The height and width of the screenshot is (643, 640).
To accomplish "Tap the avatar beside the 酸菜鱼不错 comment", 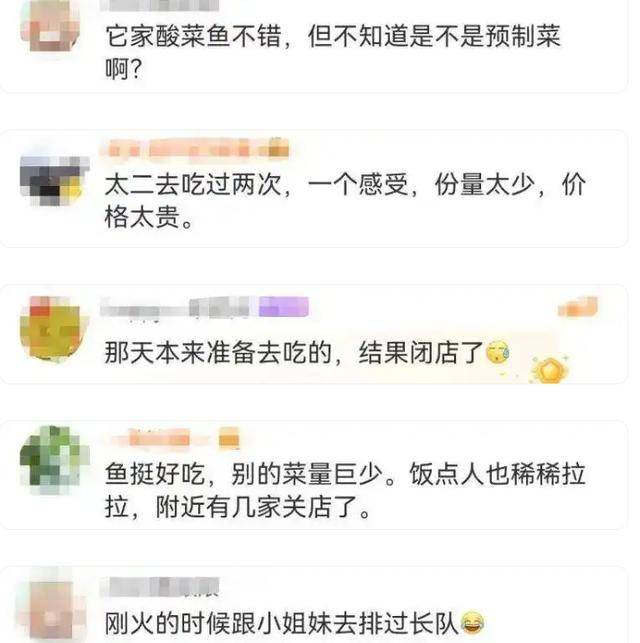I will (50, 27).
